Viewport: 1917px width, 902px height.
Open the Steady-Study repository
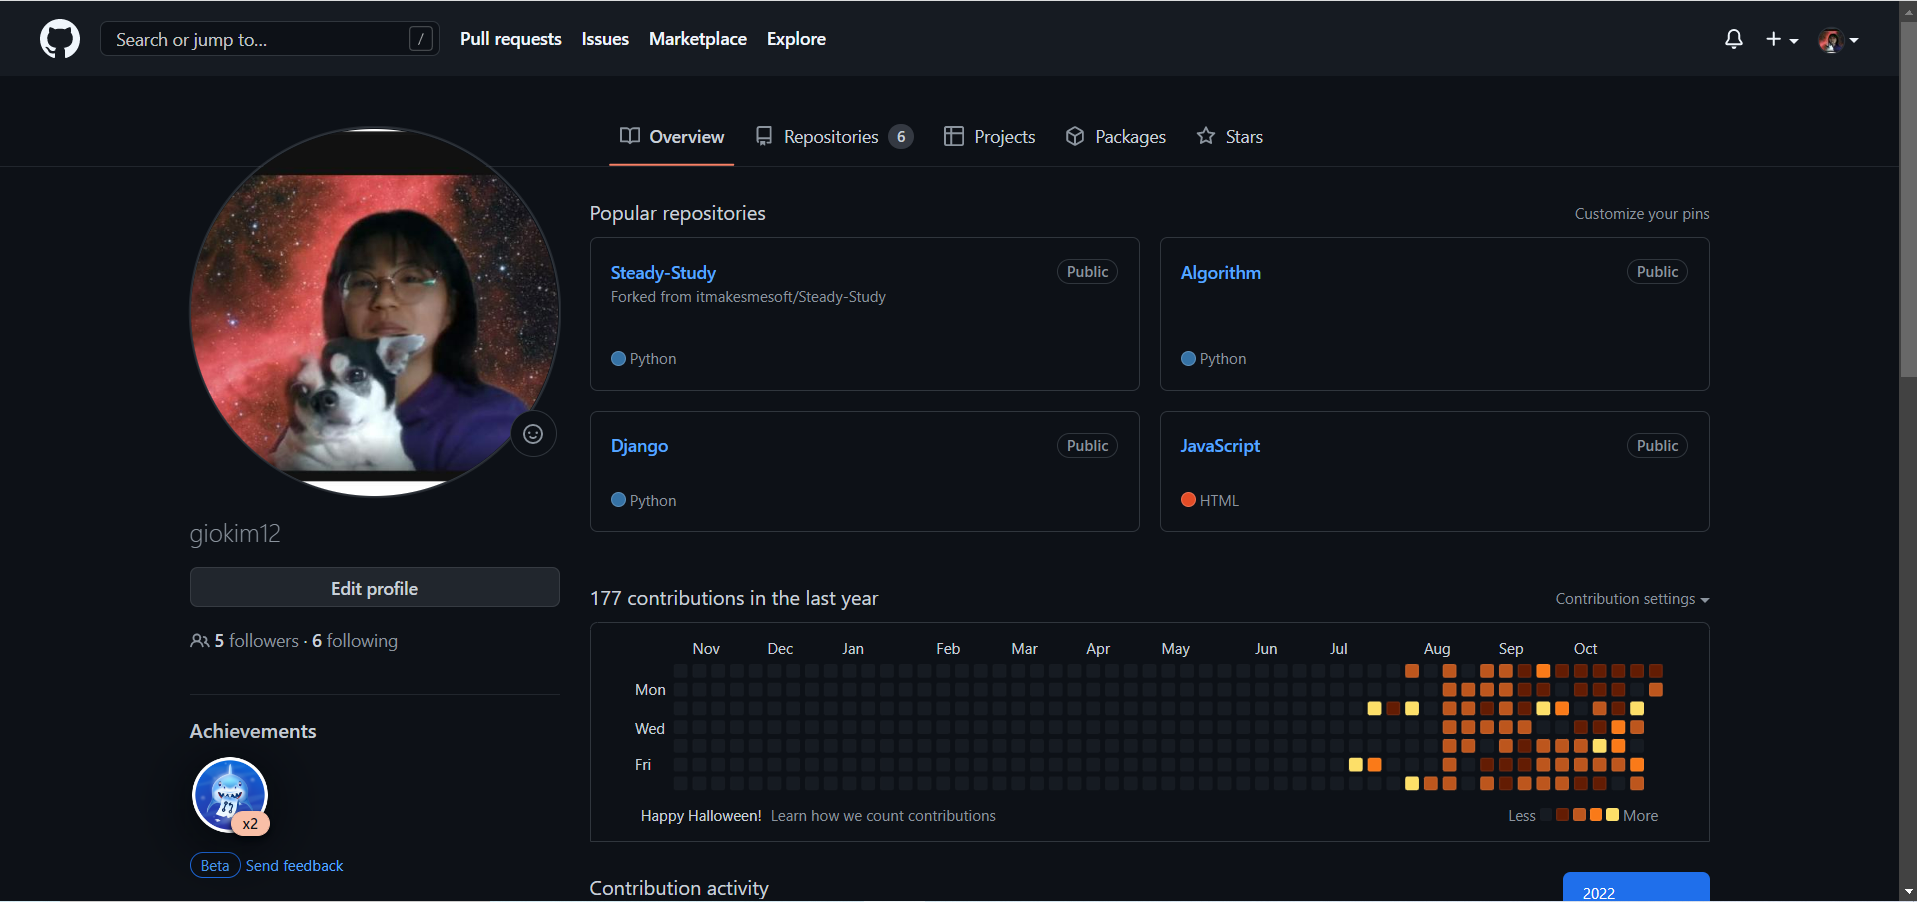[x=663, y=273]
